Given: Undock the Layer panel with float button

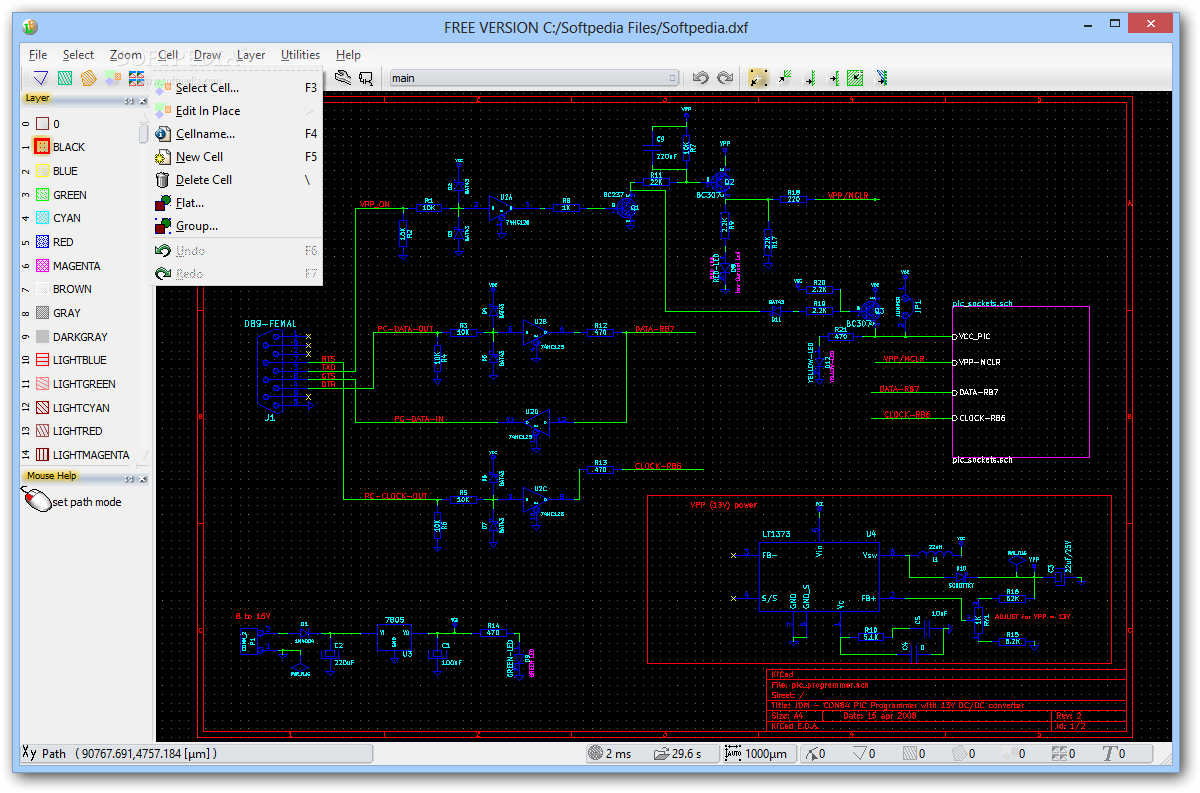Looking at the screenshot, I should [129, 101].
